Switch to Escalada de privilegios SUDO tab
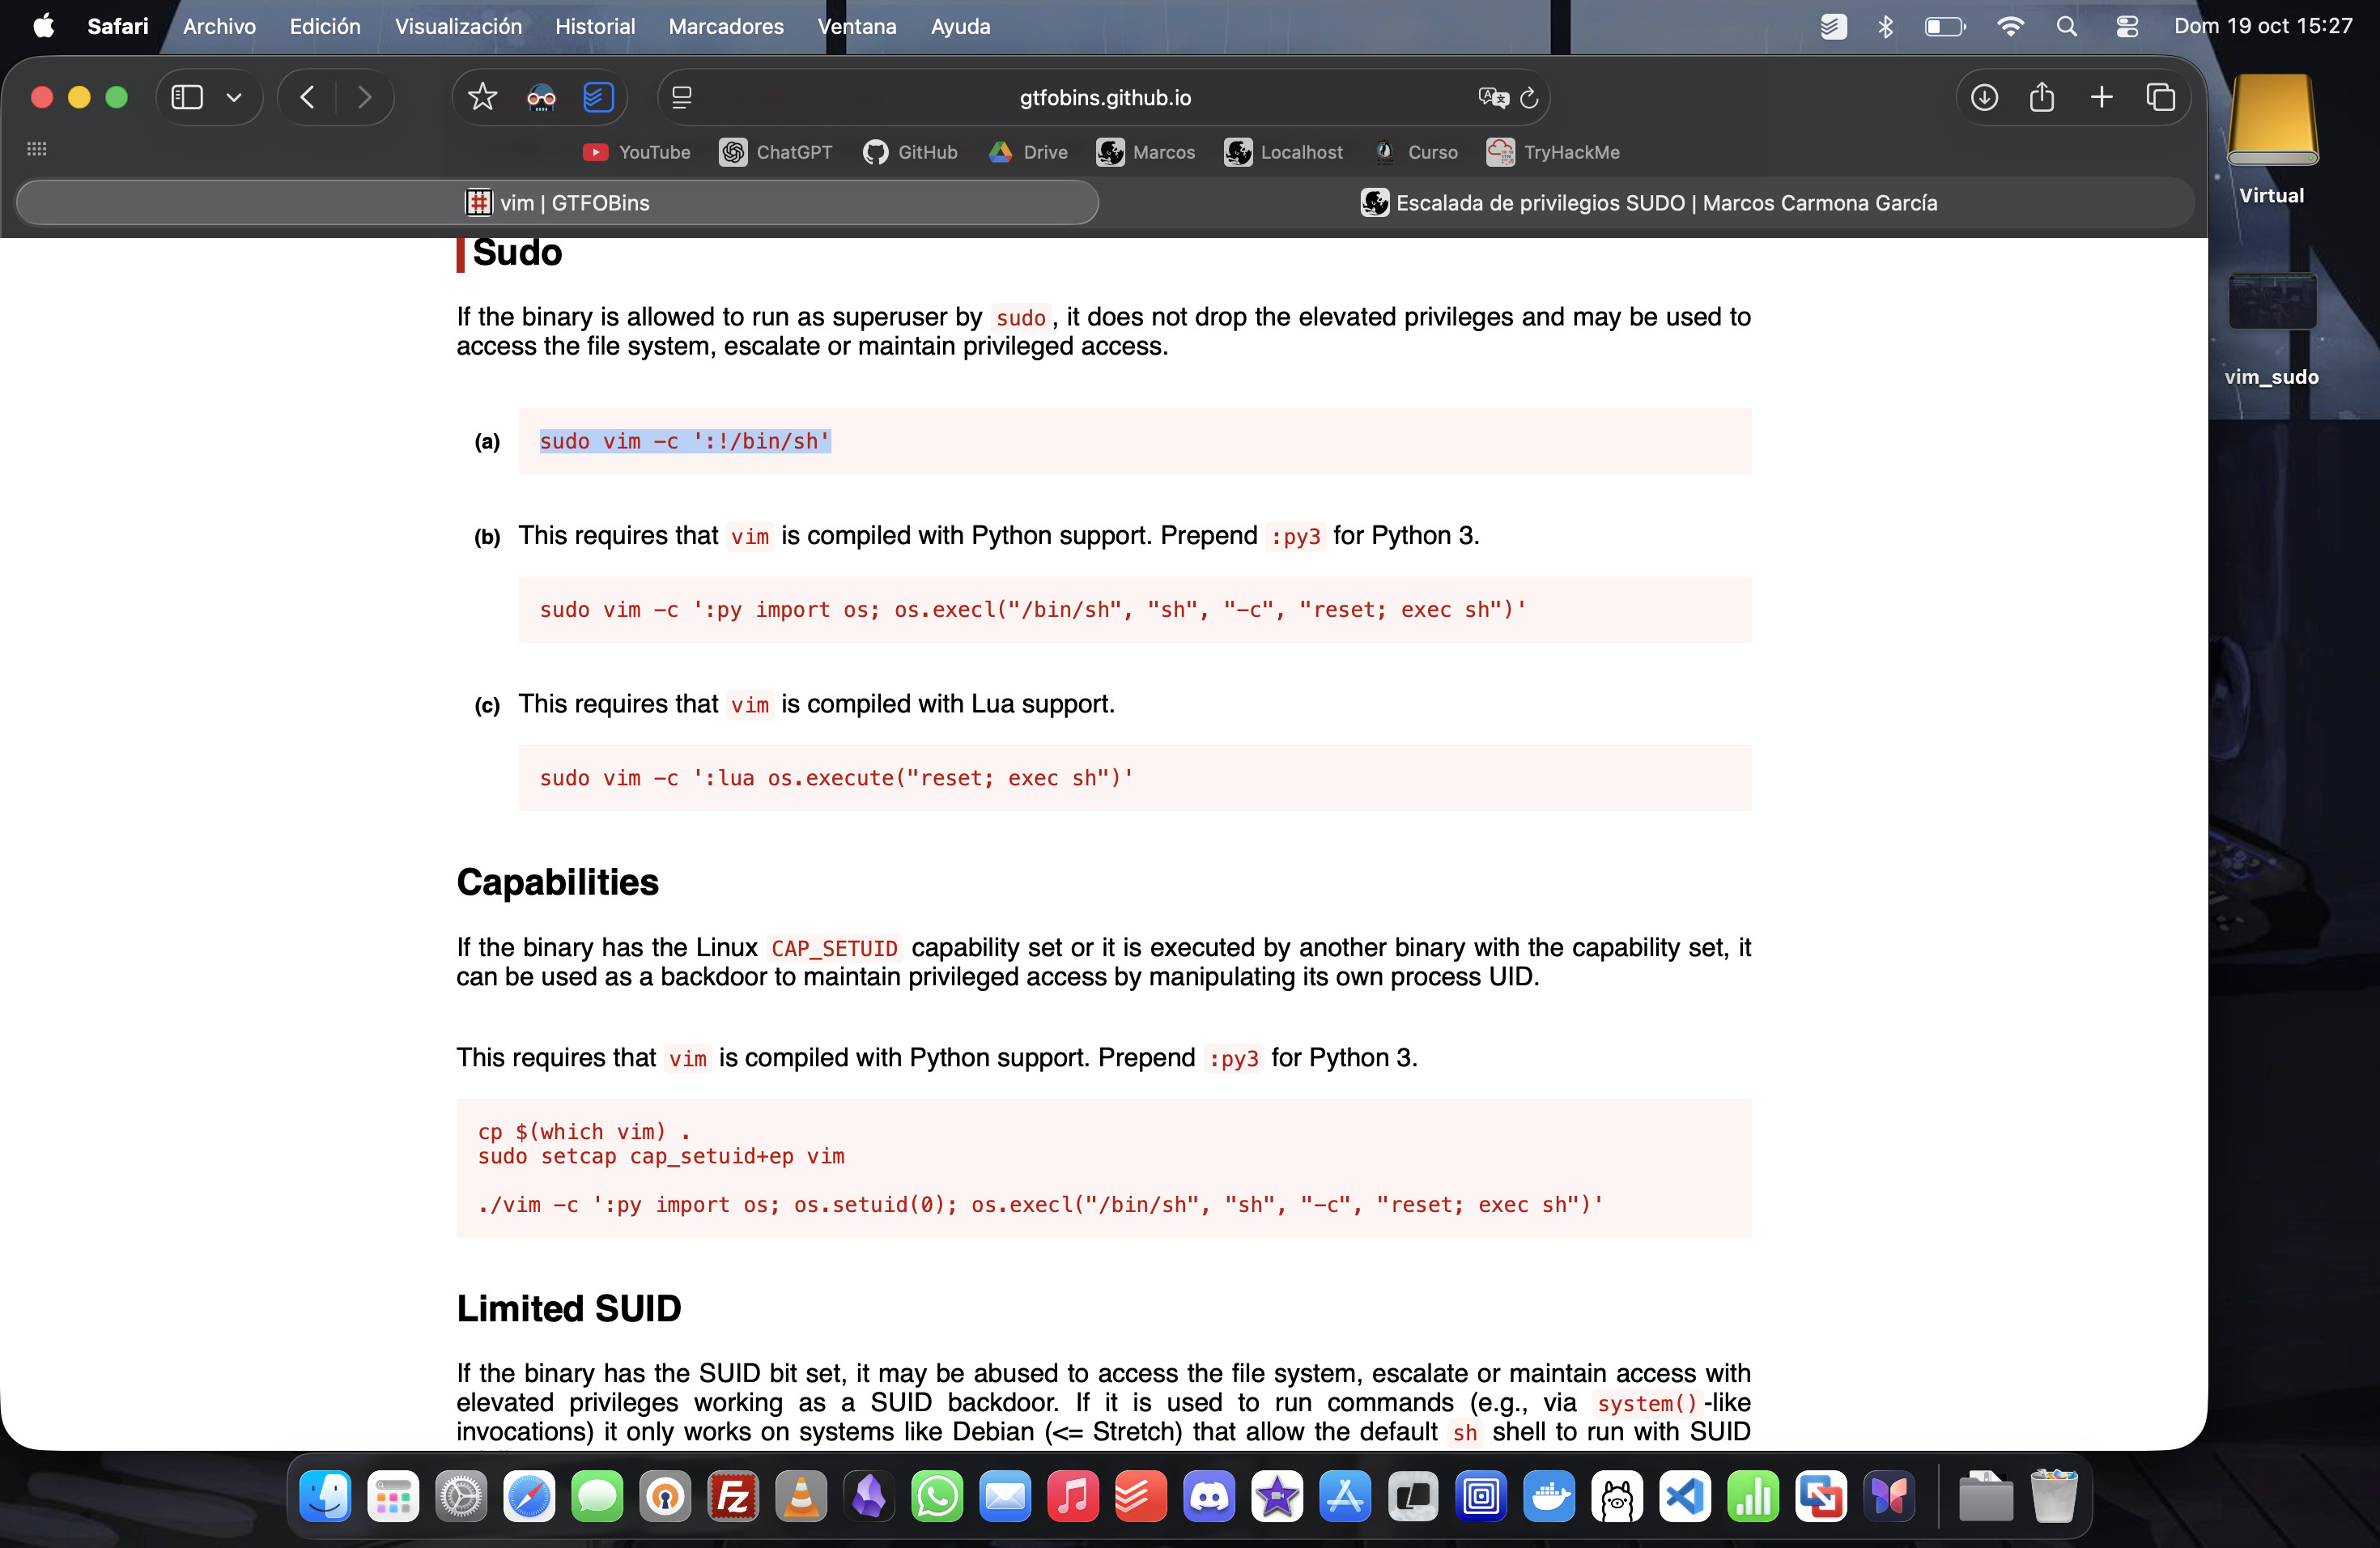2380x1548 pixels. pyautogui.click(x=1648, y=203)
